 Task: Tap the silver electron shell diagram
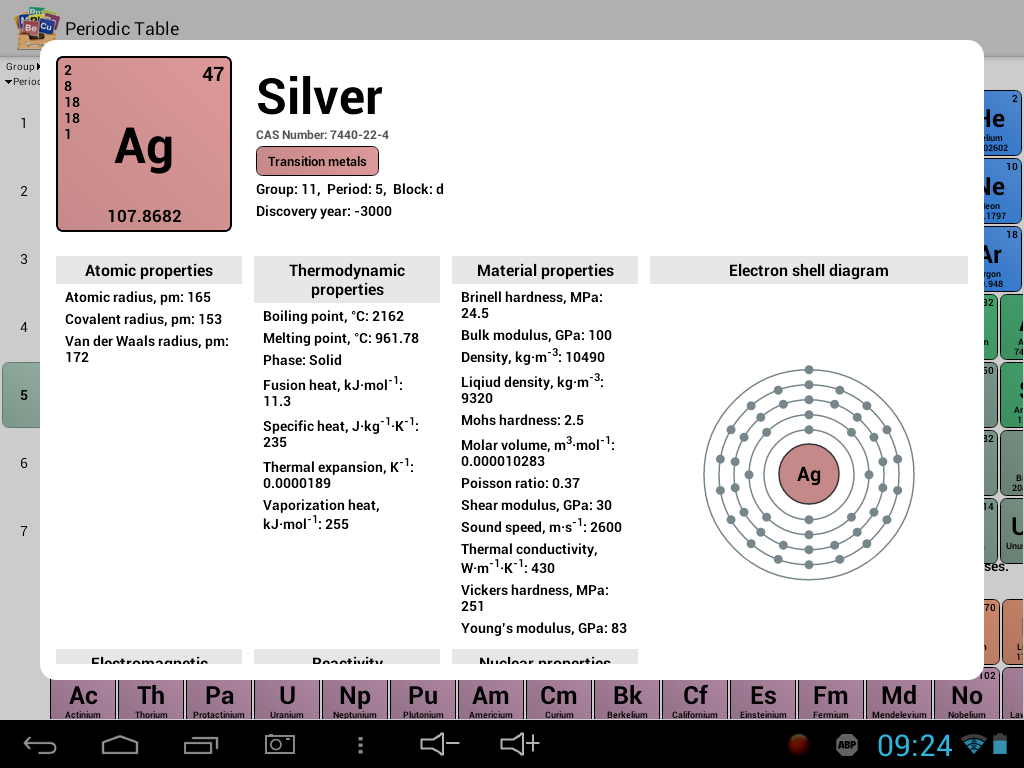[x=808, y=474]
